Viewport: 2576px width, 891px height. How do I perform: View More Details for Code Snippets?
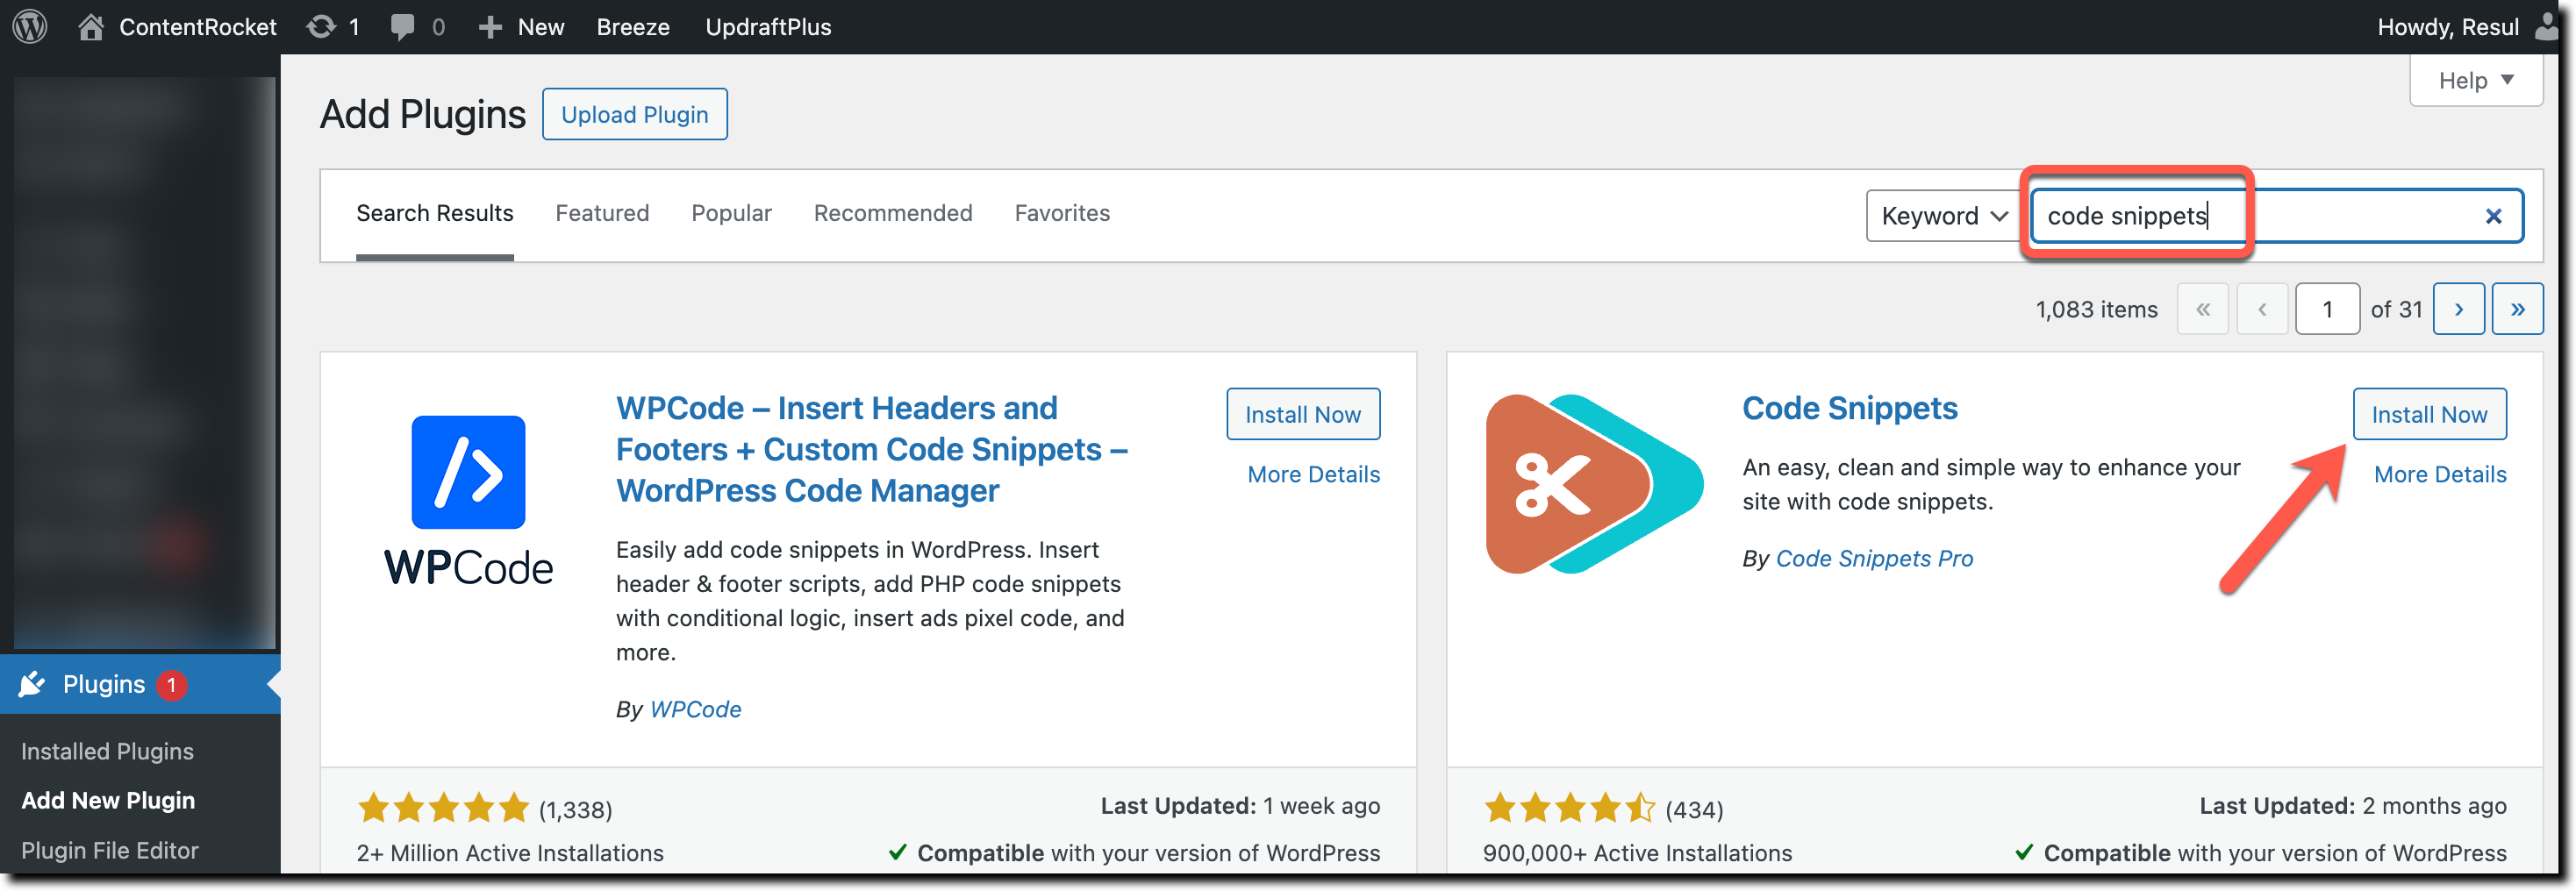(x=2439, y=474)
